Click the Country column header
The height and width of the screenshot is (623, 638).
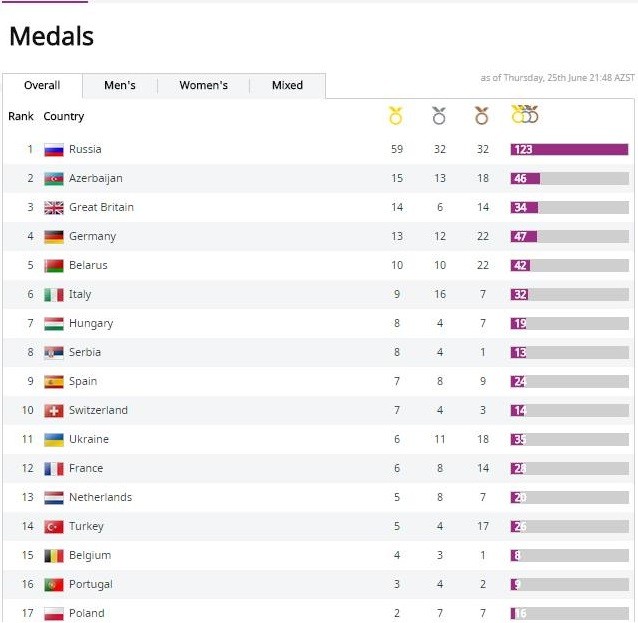tap(64, 117)
